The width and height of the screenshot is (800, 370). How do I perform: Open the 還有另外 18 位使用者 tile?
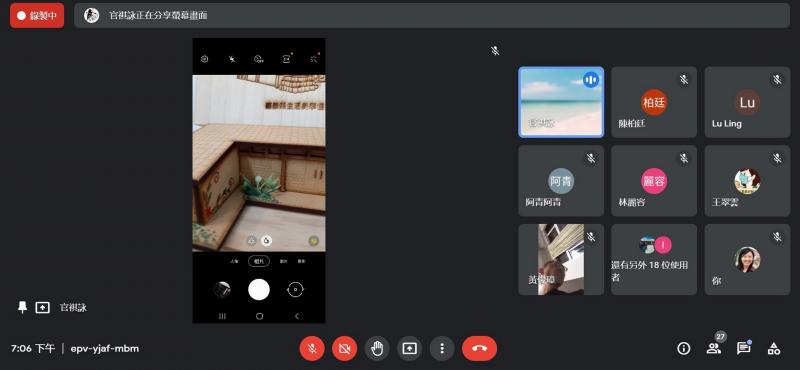pos(654,259)
